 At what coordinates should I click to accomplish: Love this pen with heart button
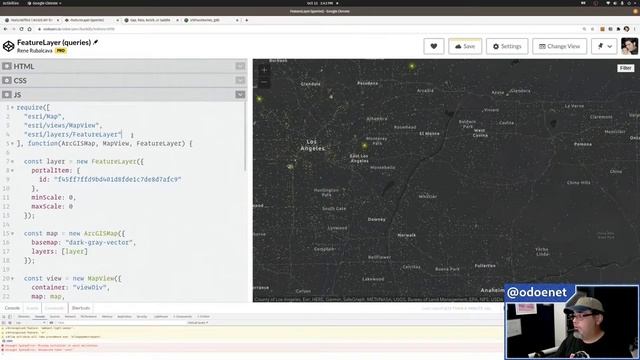tap(433, 46)
